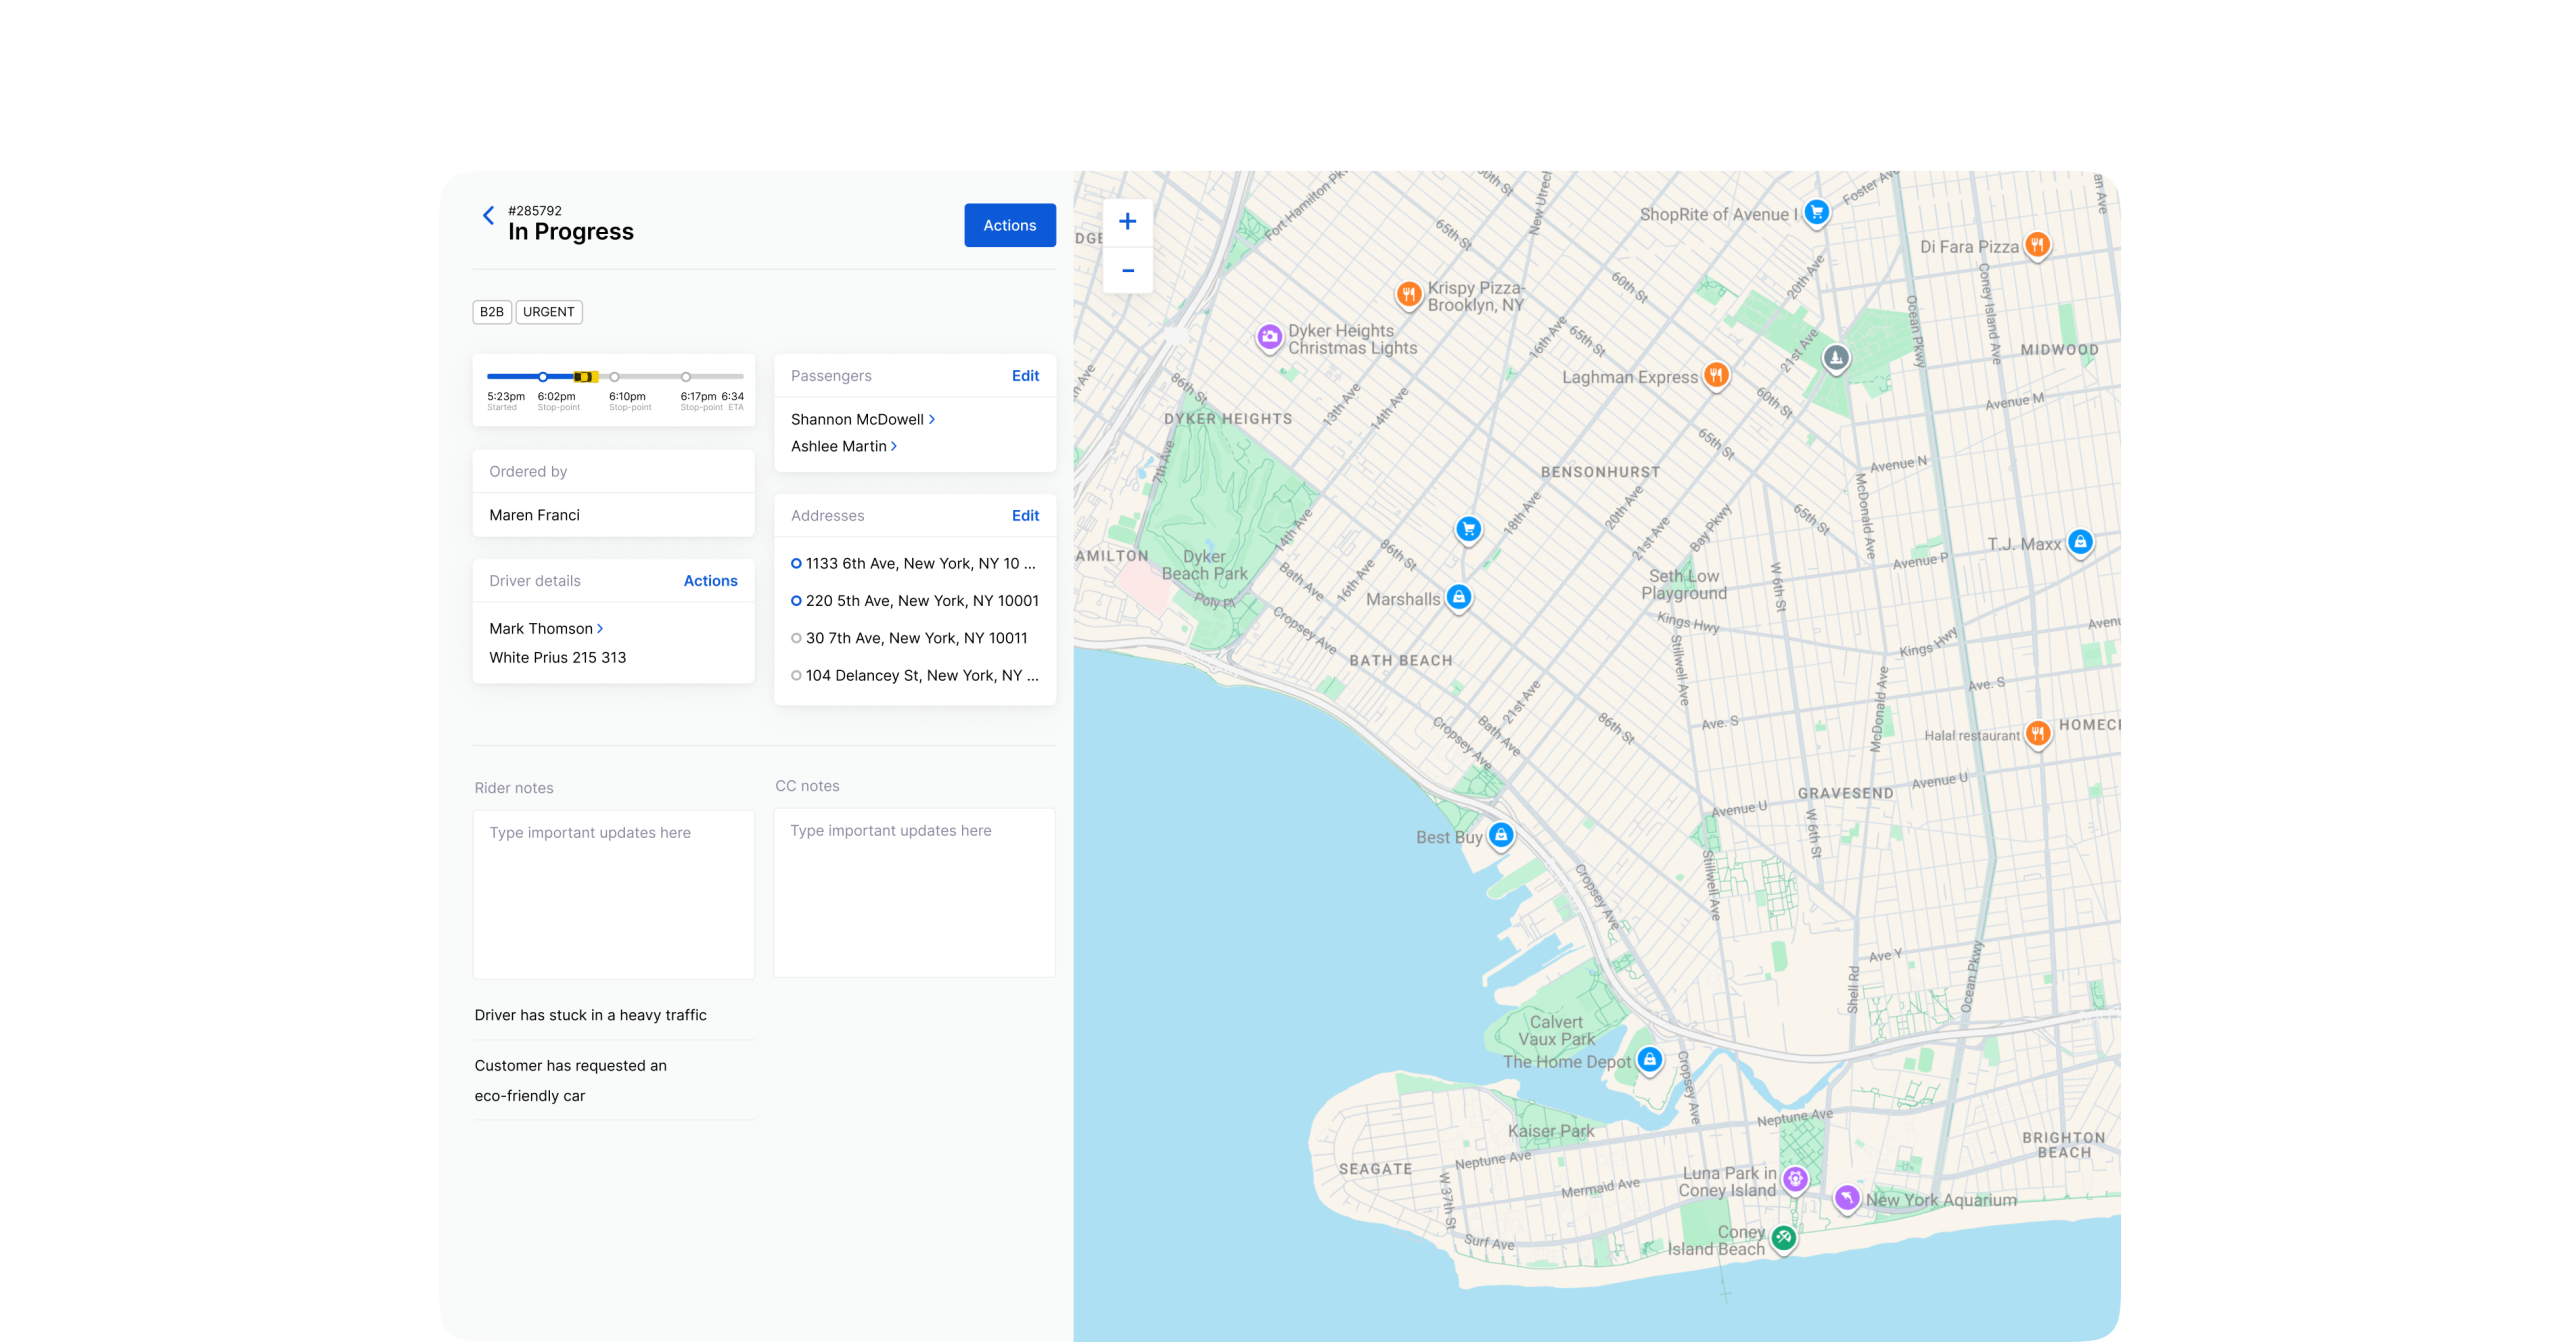Edit the Passengers list
Screen dimensions: 2560x1342
tap(1025, 375)
